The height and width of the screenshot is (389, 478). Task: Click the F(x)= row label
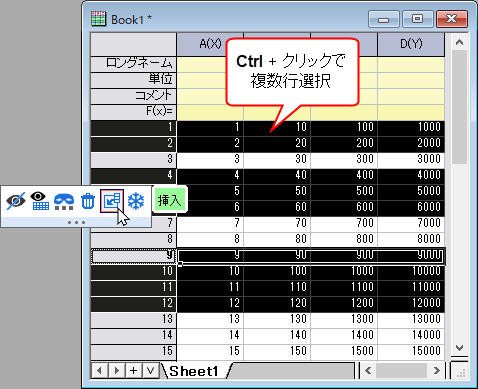[133, 112]
